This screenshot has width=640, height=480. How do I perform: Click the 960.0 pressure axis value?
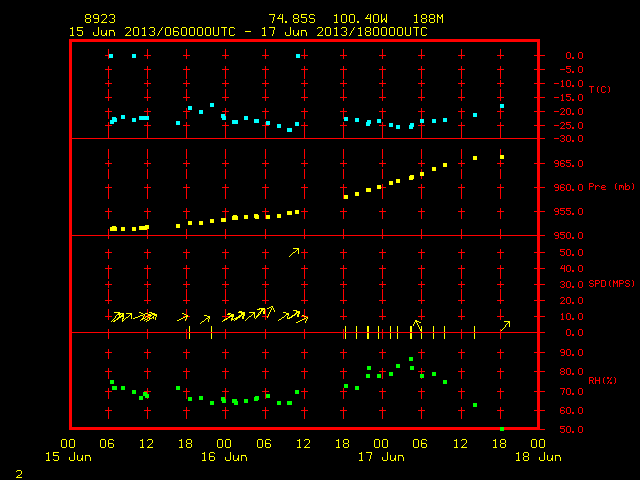[569, 188]
